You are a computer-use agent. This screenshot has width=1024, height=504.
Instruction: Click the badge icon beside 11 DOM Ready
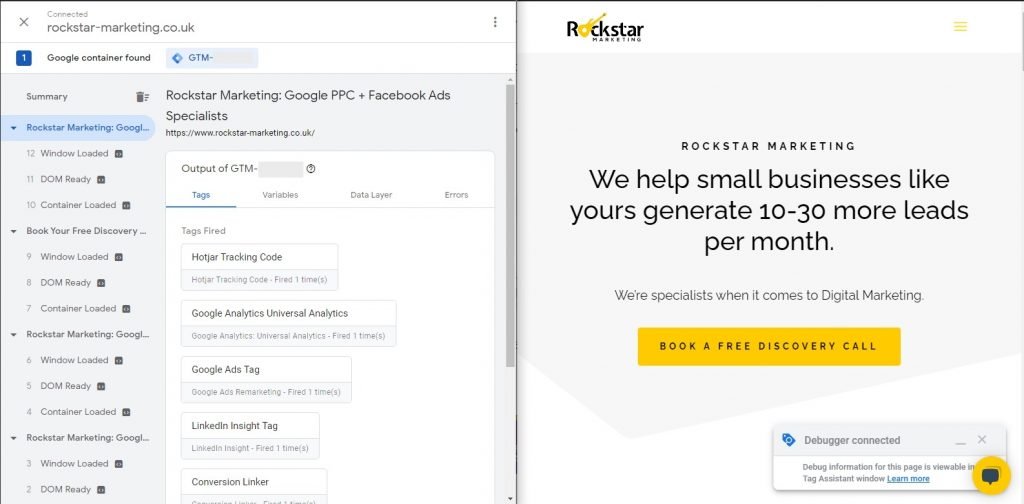(x=101, y=180)
